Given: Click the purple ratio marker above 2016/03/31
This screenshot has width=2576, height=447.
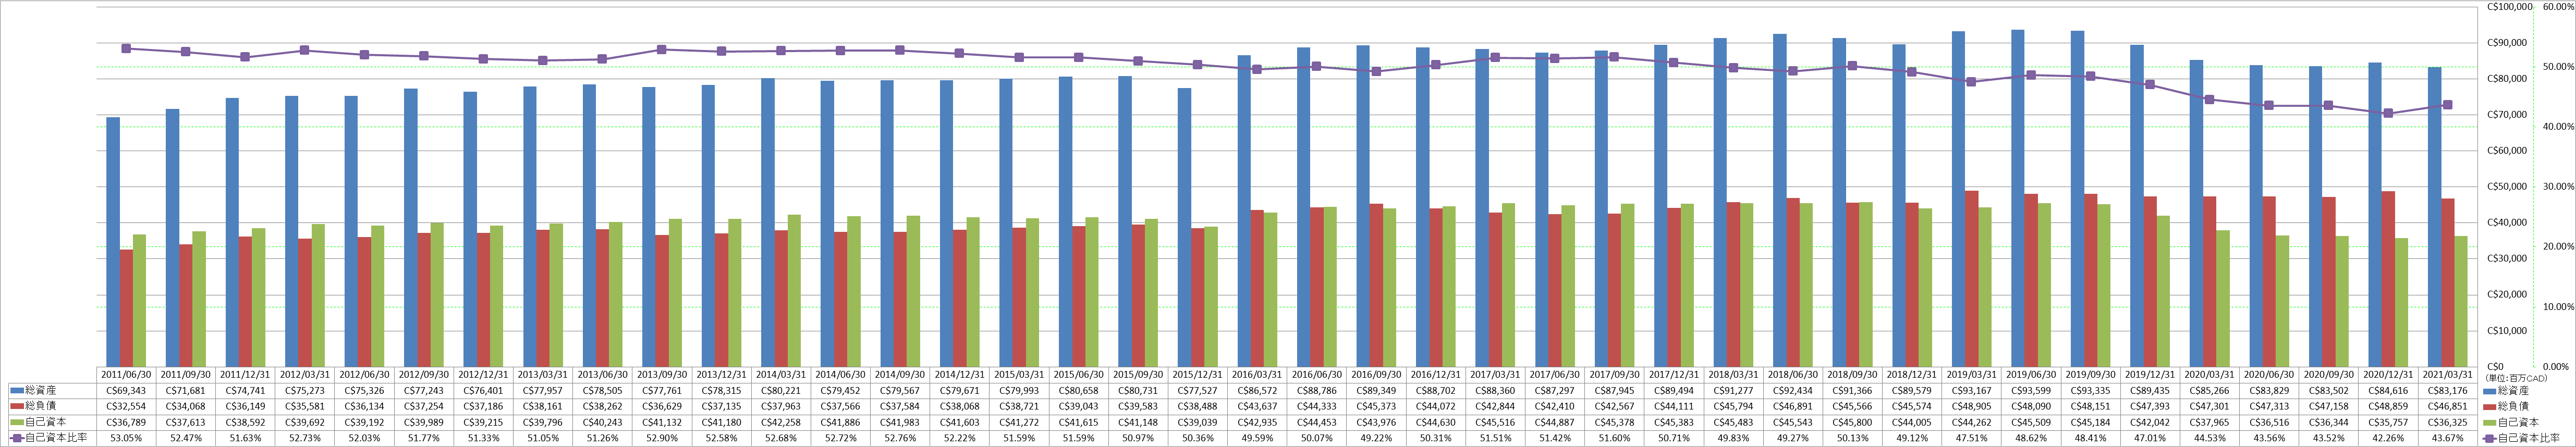Looking at the screenshot, I should tap(1258, 69).
